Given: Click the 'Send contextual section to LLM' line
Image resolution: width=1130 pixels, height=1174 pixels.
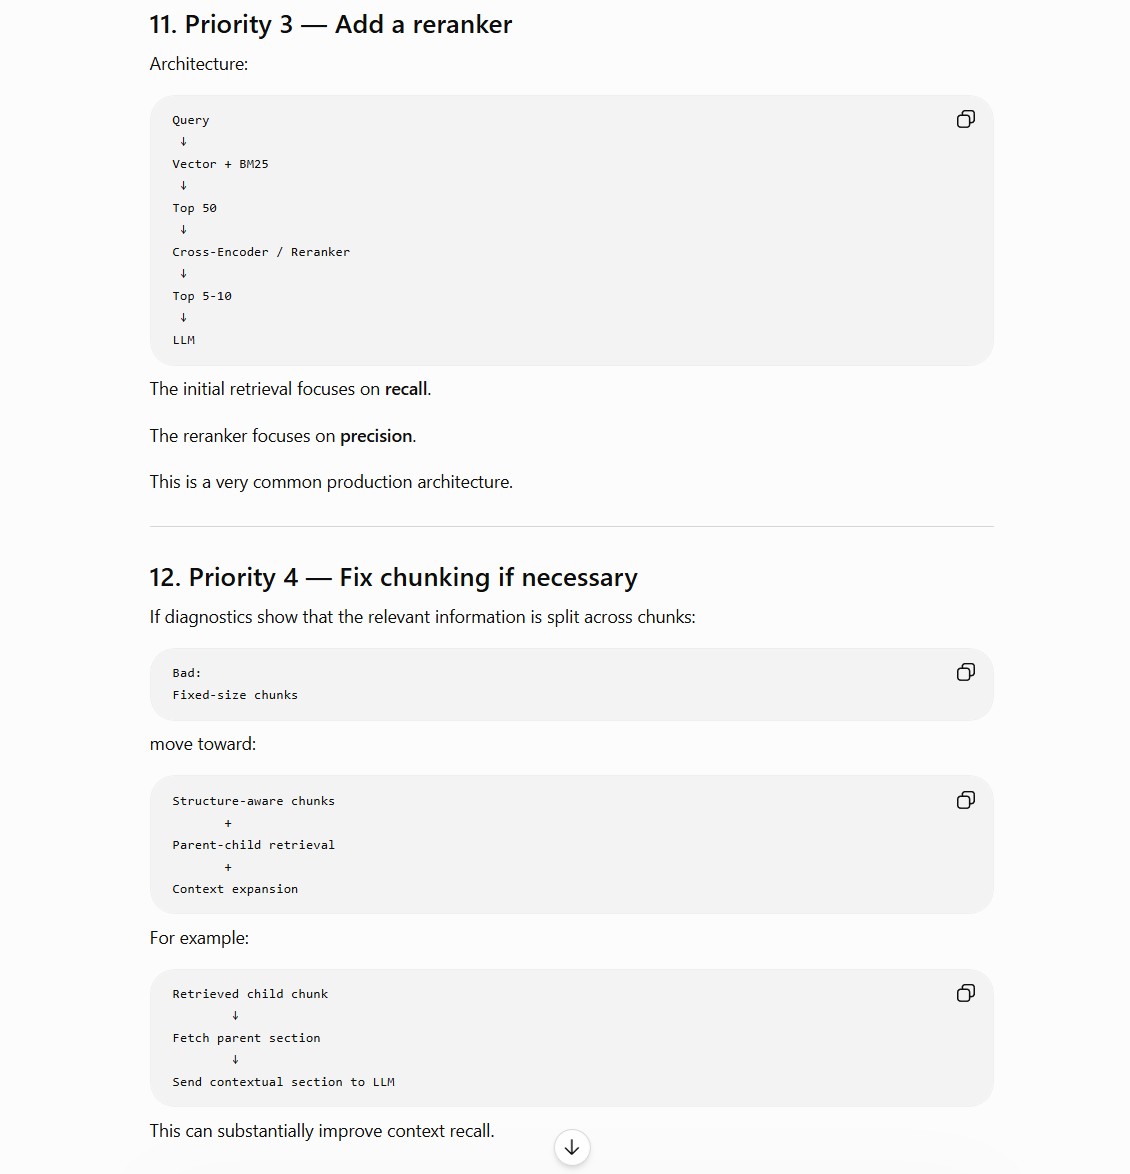Looking at the screenshot, I should tap(283, 1082).
